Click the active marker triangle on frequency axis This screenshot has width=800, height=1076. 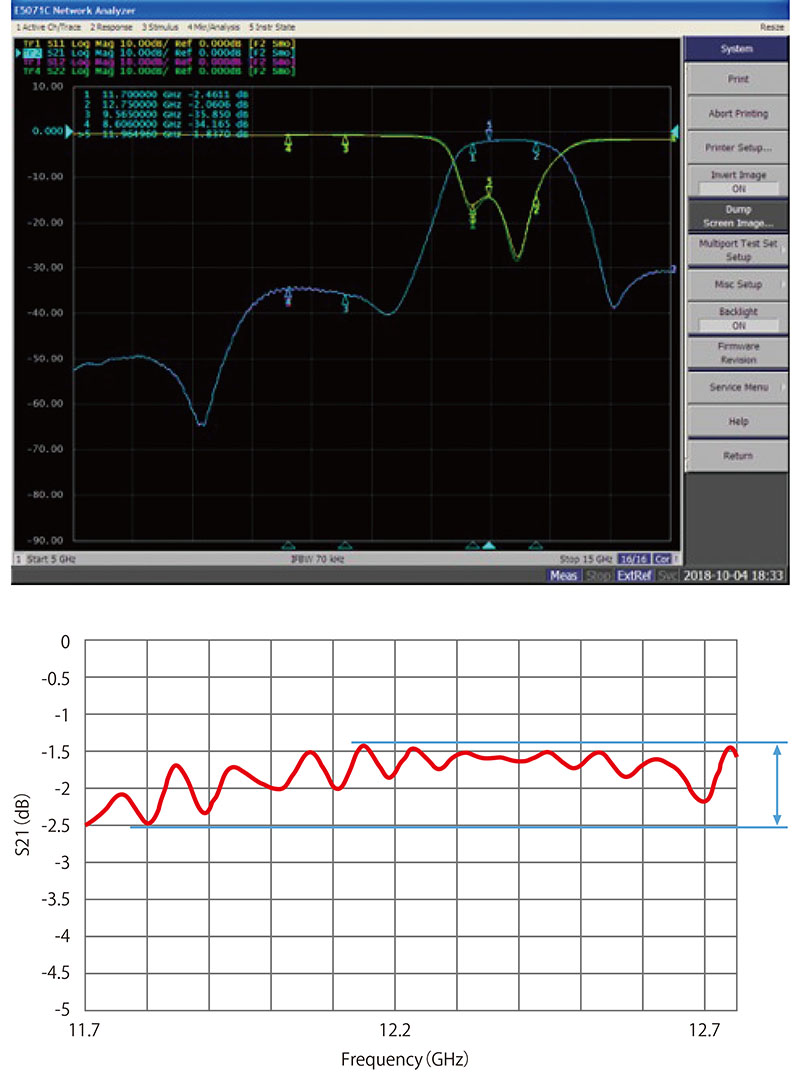point(489,546)
